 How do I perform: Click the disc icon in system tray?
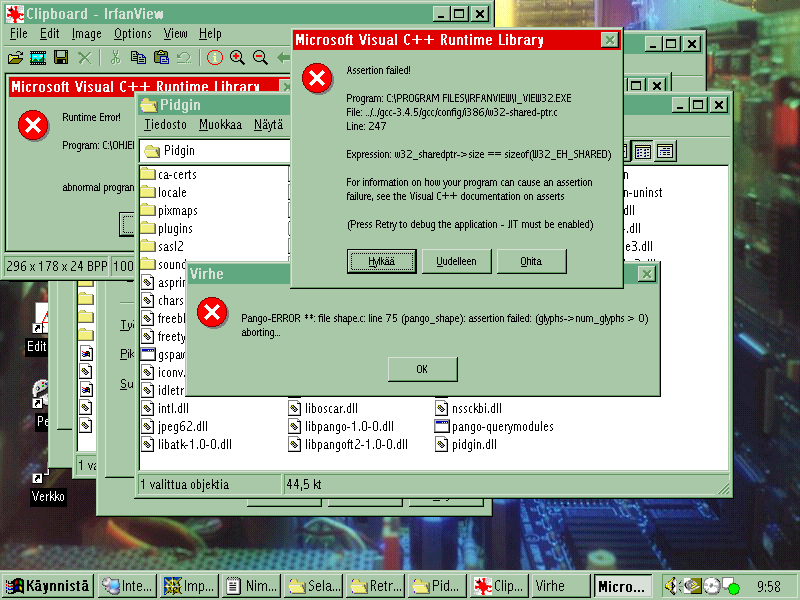pyautogui.click(x=712, y=586)
